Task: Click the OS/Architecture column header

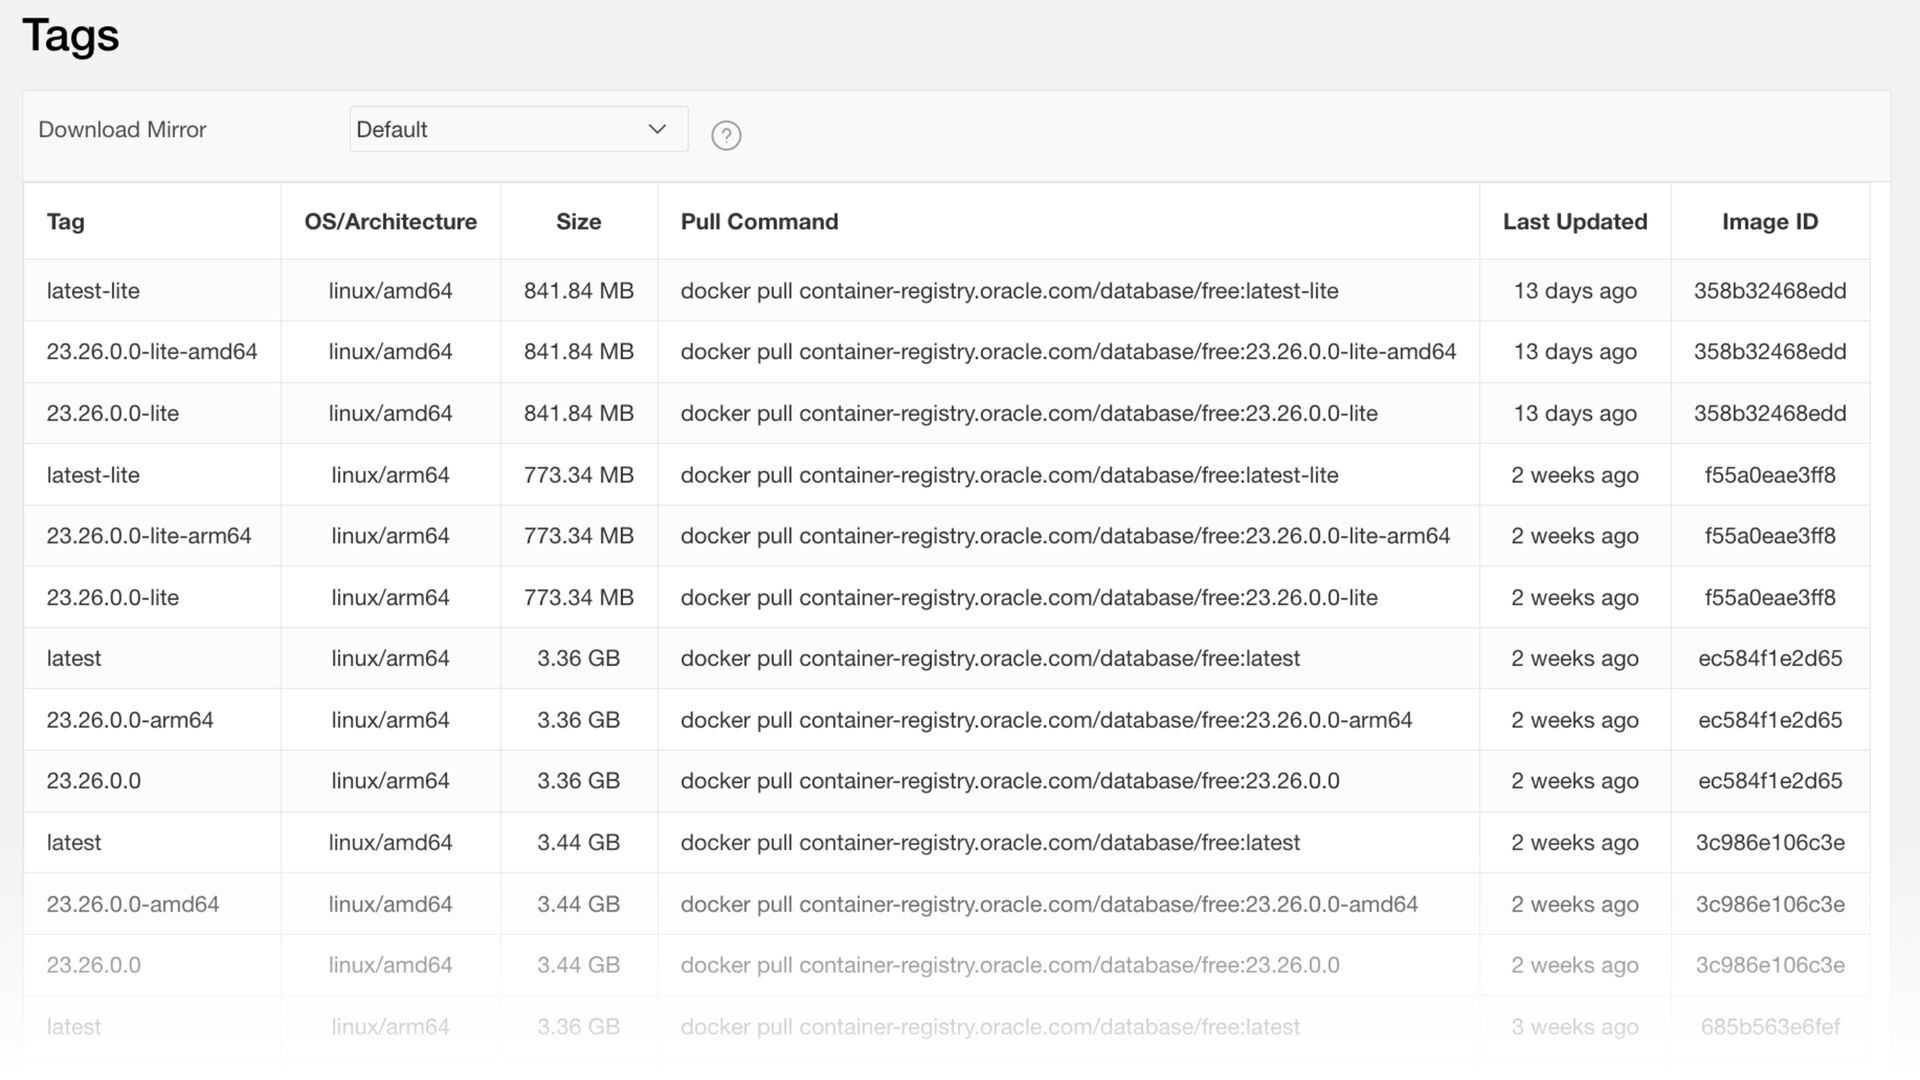Action: coord(390,222)
